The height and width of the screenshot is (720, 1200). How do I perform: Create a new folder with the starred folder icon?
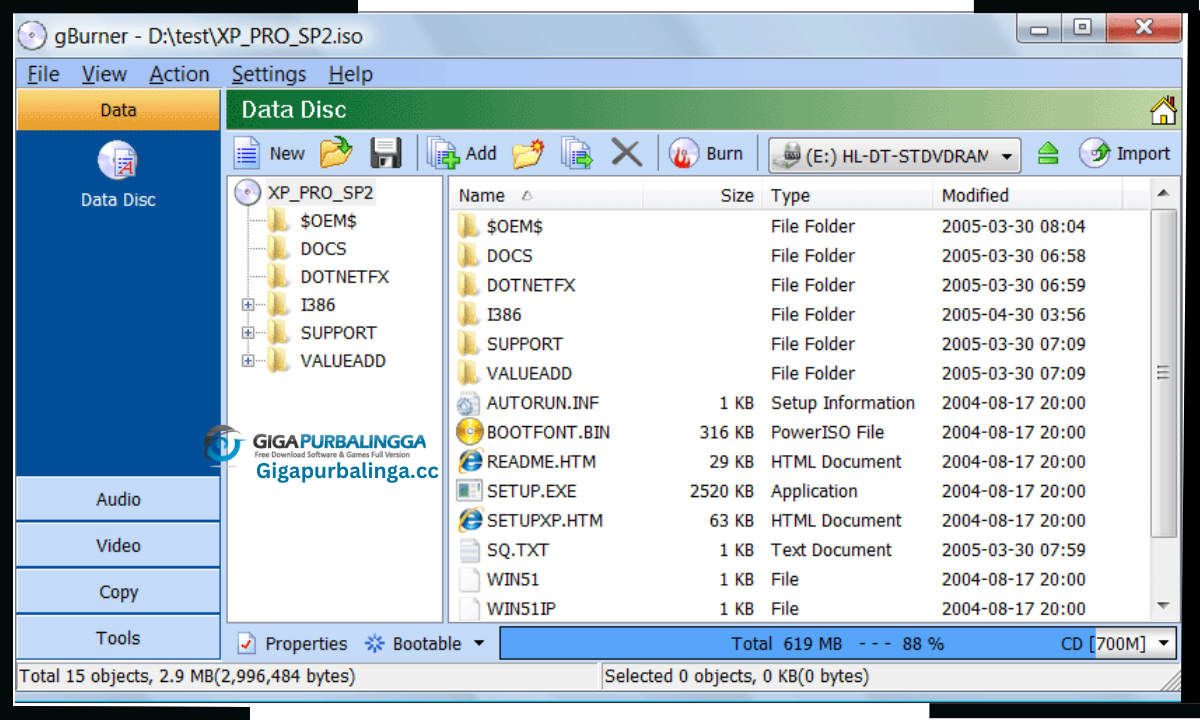pos(528,153)
